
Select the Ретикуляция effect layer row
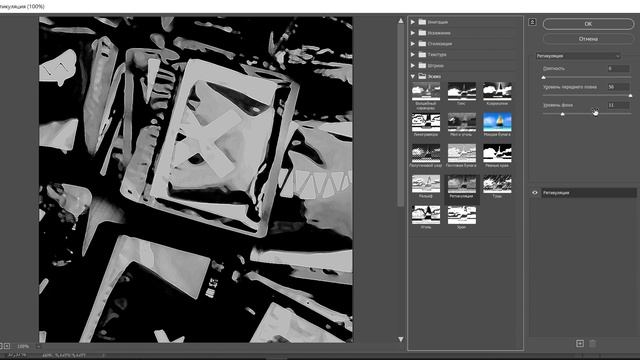pyautogui.click(x=589, y=193)
